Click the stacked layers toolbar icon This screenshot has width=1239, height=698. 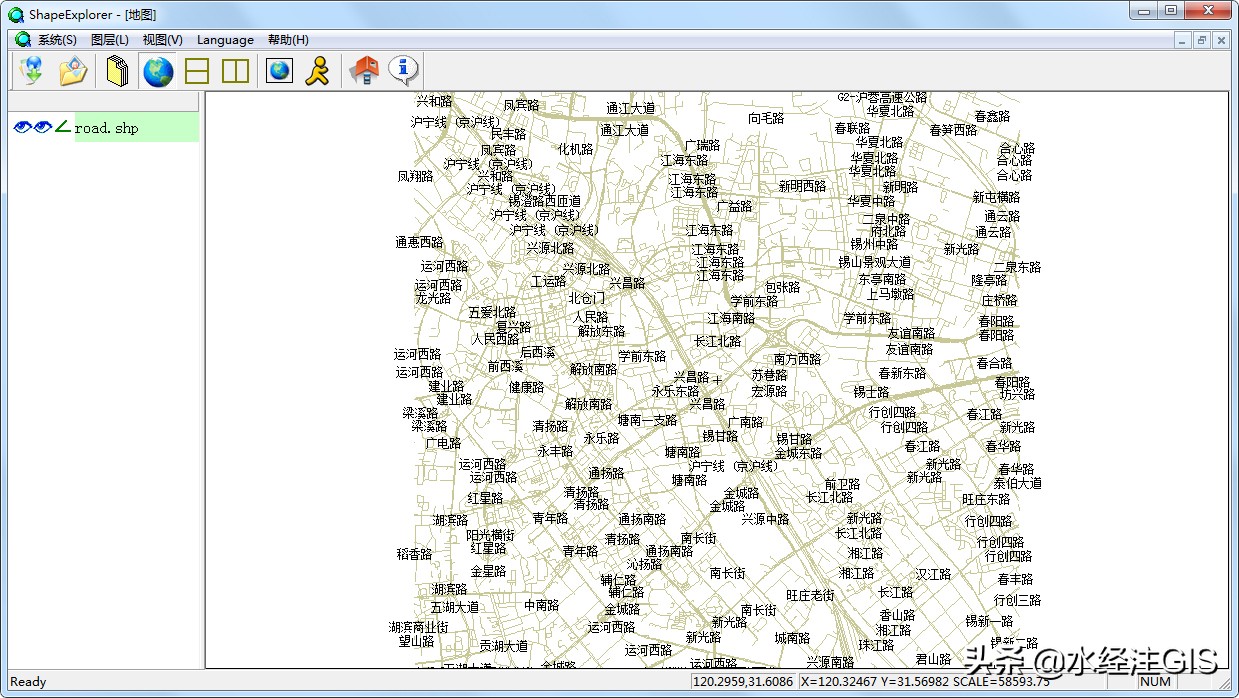pyautogui.click(x=115, y=70)
